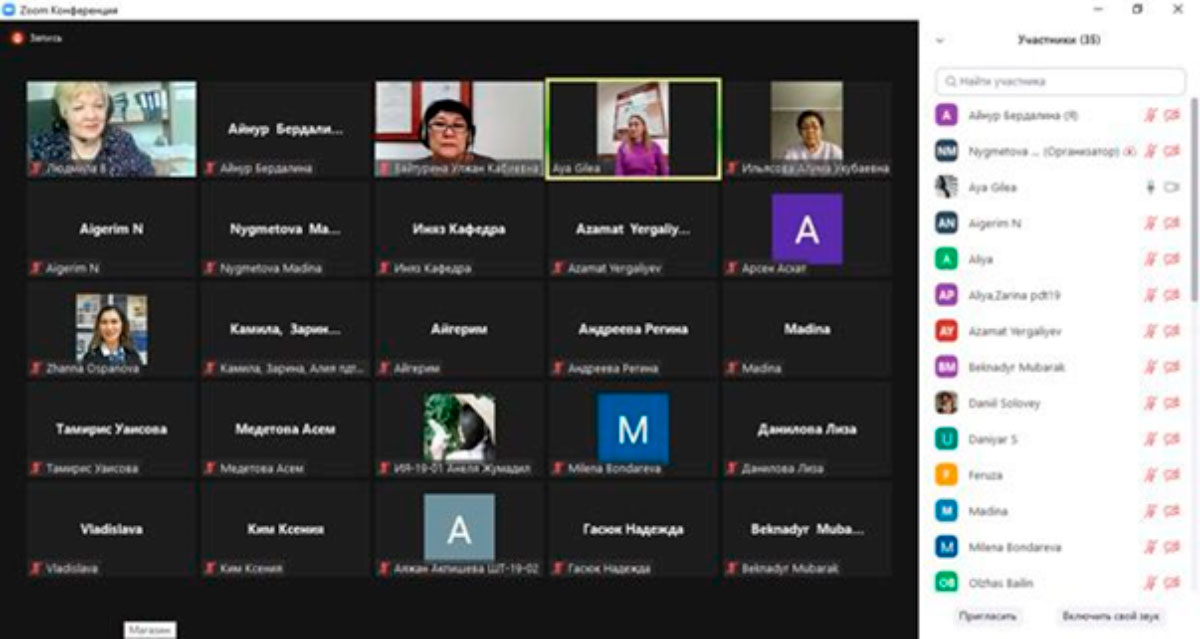Click the Zoom logo in the title bar
The image size is (1200, 639).
click(10, 10)
